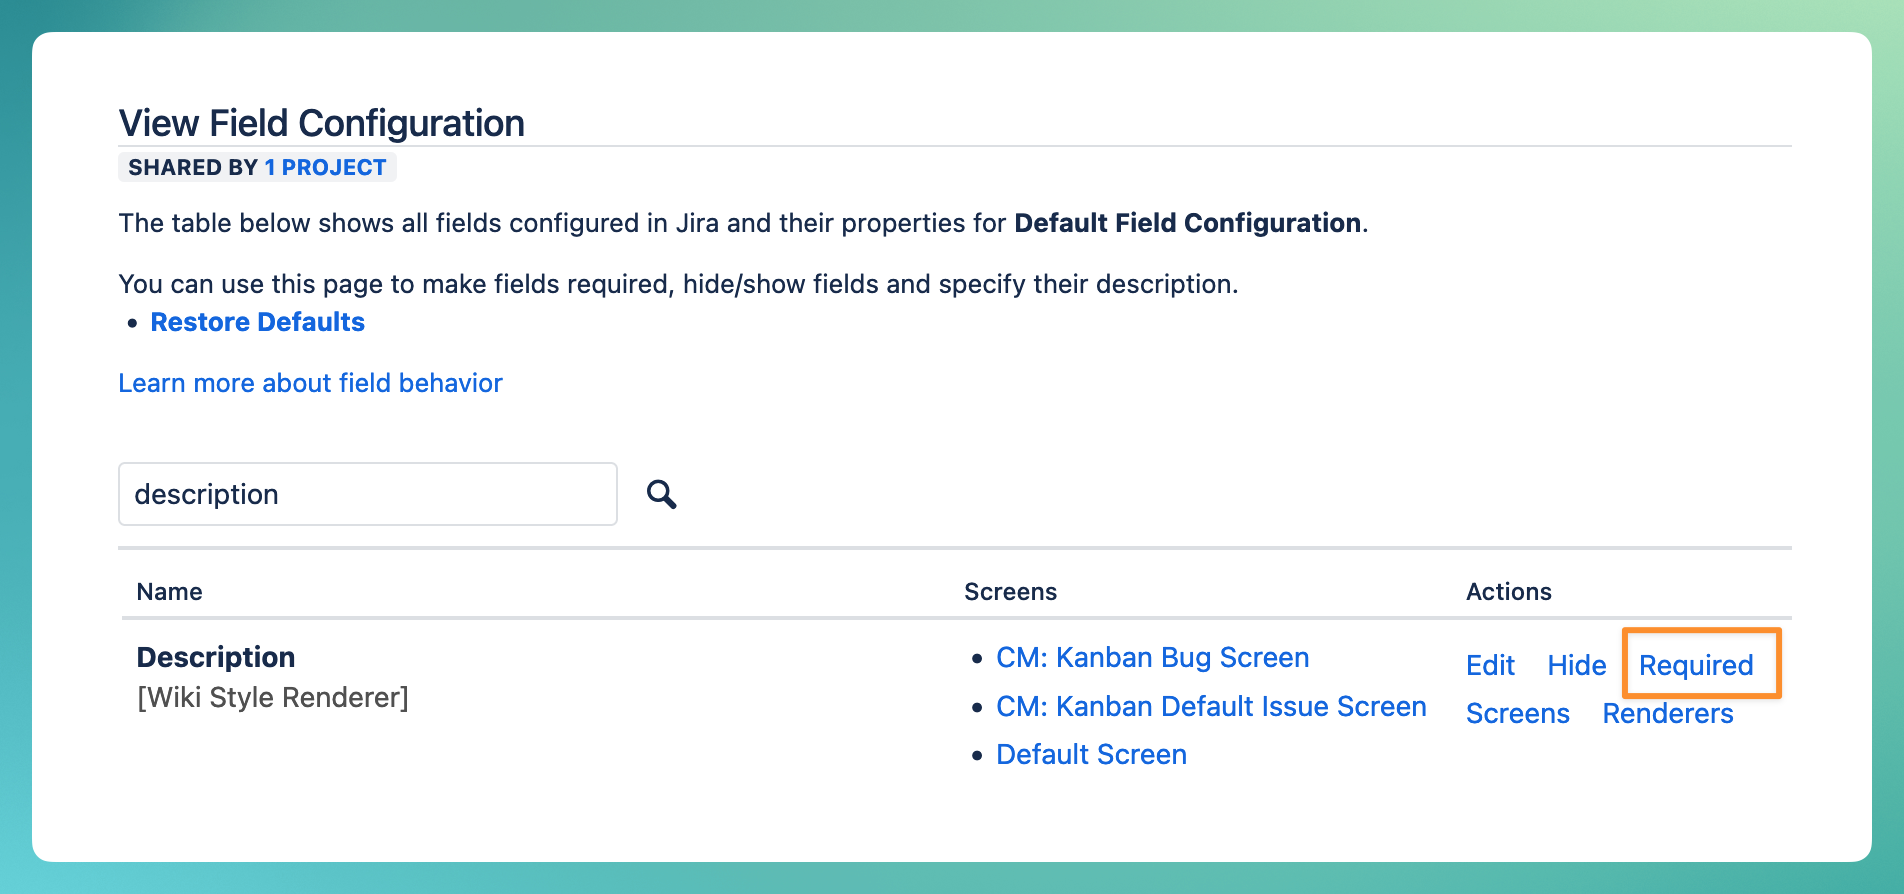
Task: Click the Screens action link under Edit
Action: pyautogui.click(x=1517, y=713)
